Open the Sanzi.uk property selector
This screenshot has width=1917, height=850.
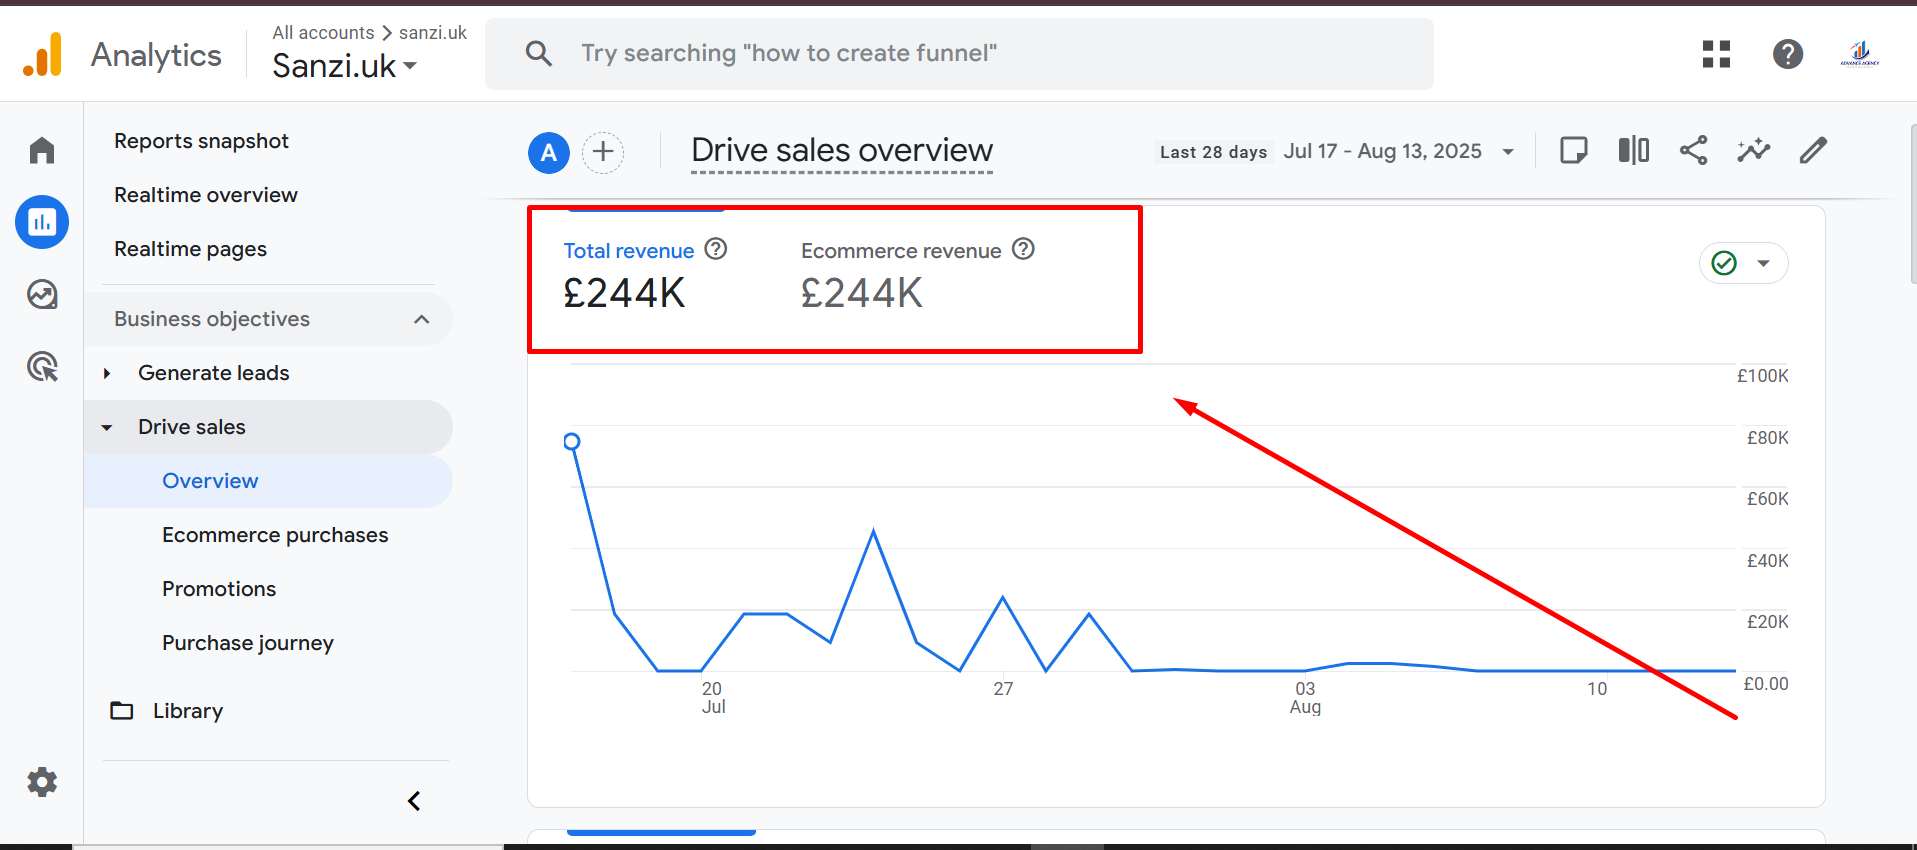coord(344,66)
